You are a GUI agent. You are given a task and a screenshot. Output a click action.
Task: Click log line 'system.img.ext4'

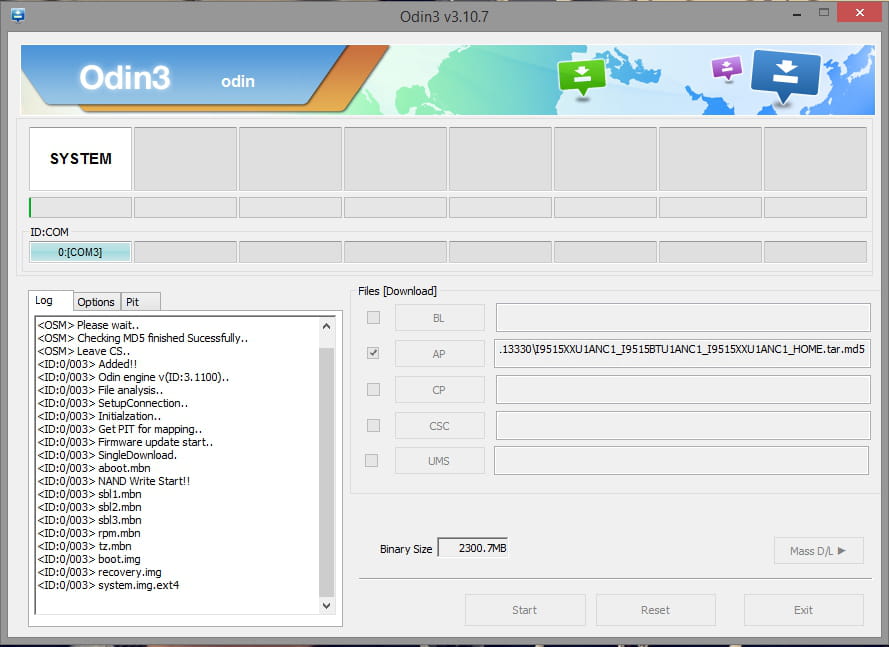pos(108,585)
